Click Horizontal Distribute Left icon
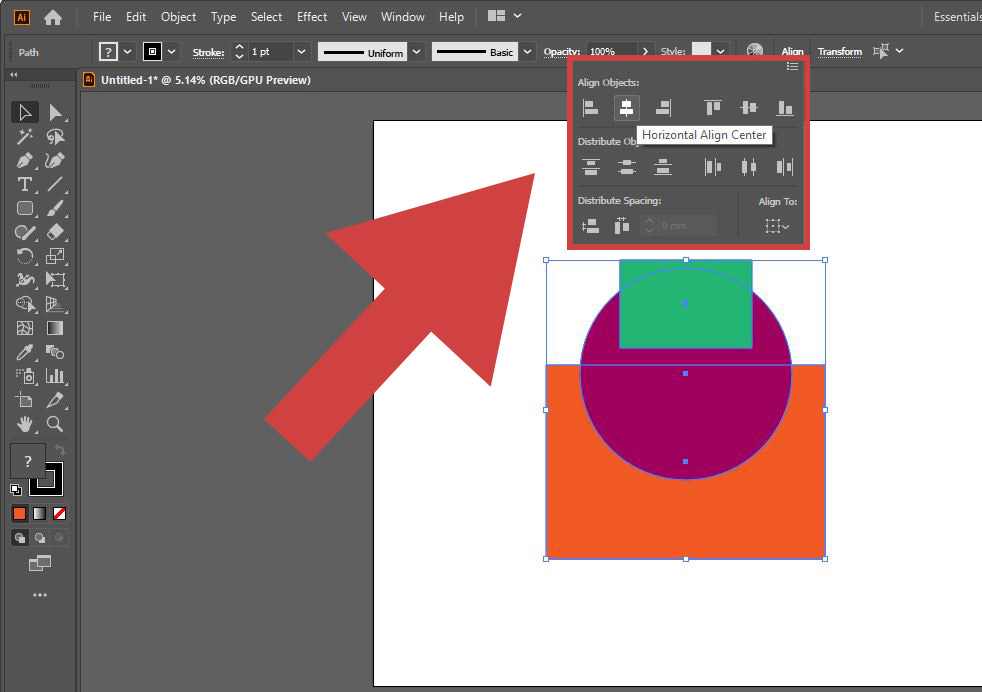Viewport: 982px width, 692px height. tap(713, 167)
